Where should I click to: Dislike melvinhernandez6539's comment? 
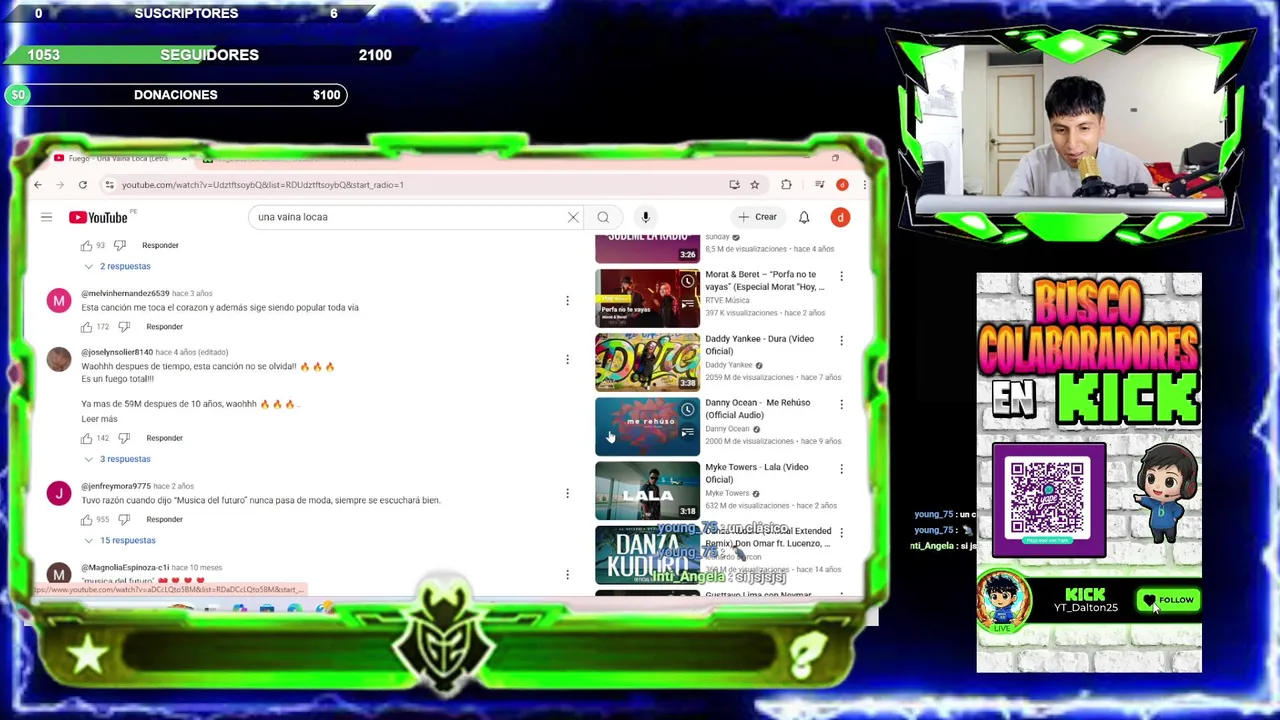(x=124, y=327)
